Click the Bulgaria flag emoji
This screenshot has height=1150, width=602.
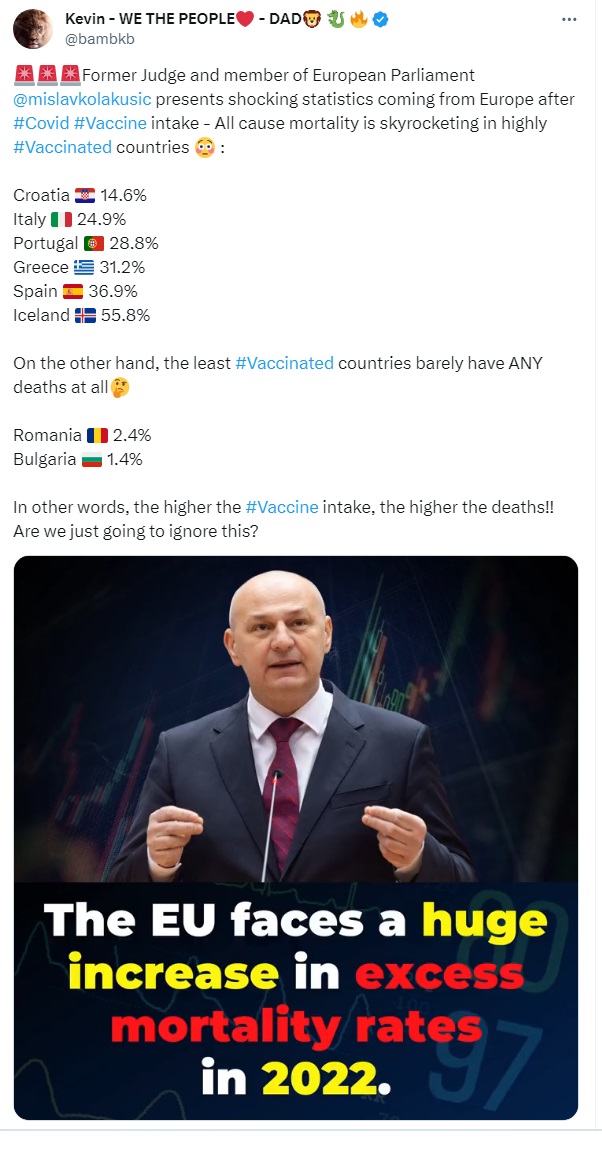[x=91, y=459]
